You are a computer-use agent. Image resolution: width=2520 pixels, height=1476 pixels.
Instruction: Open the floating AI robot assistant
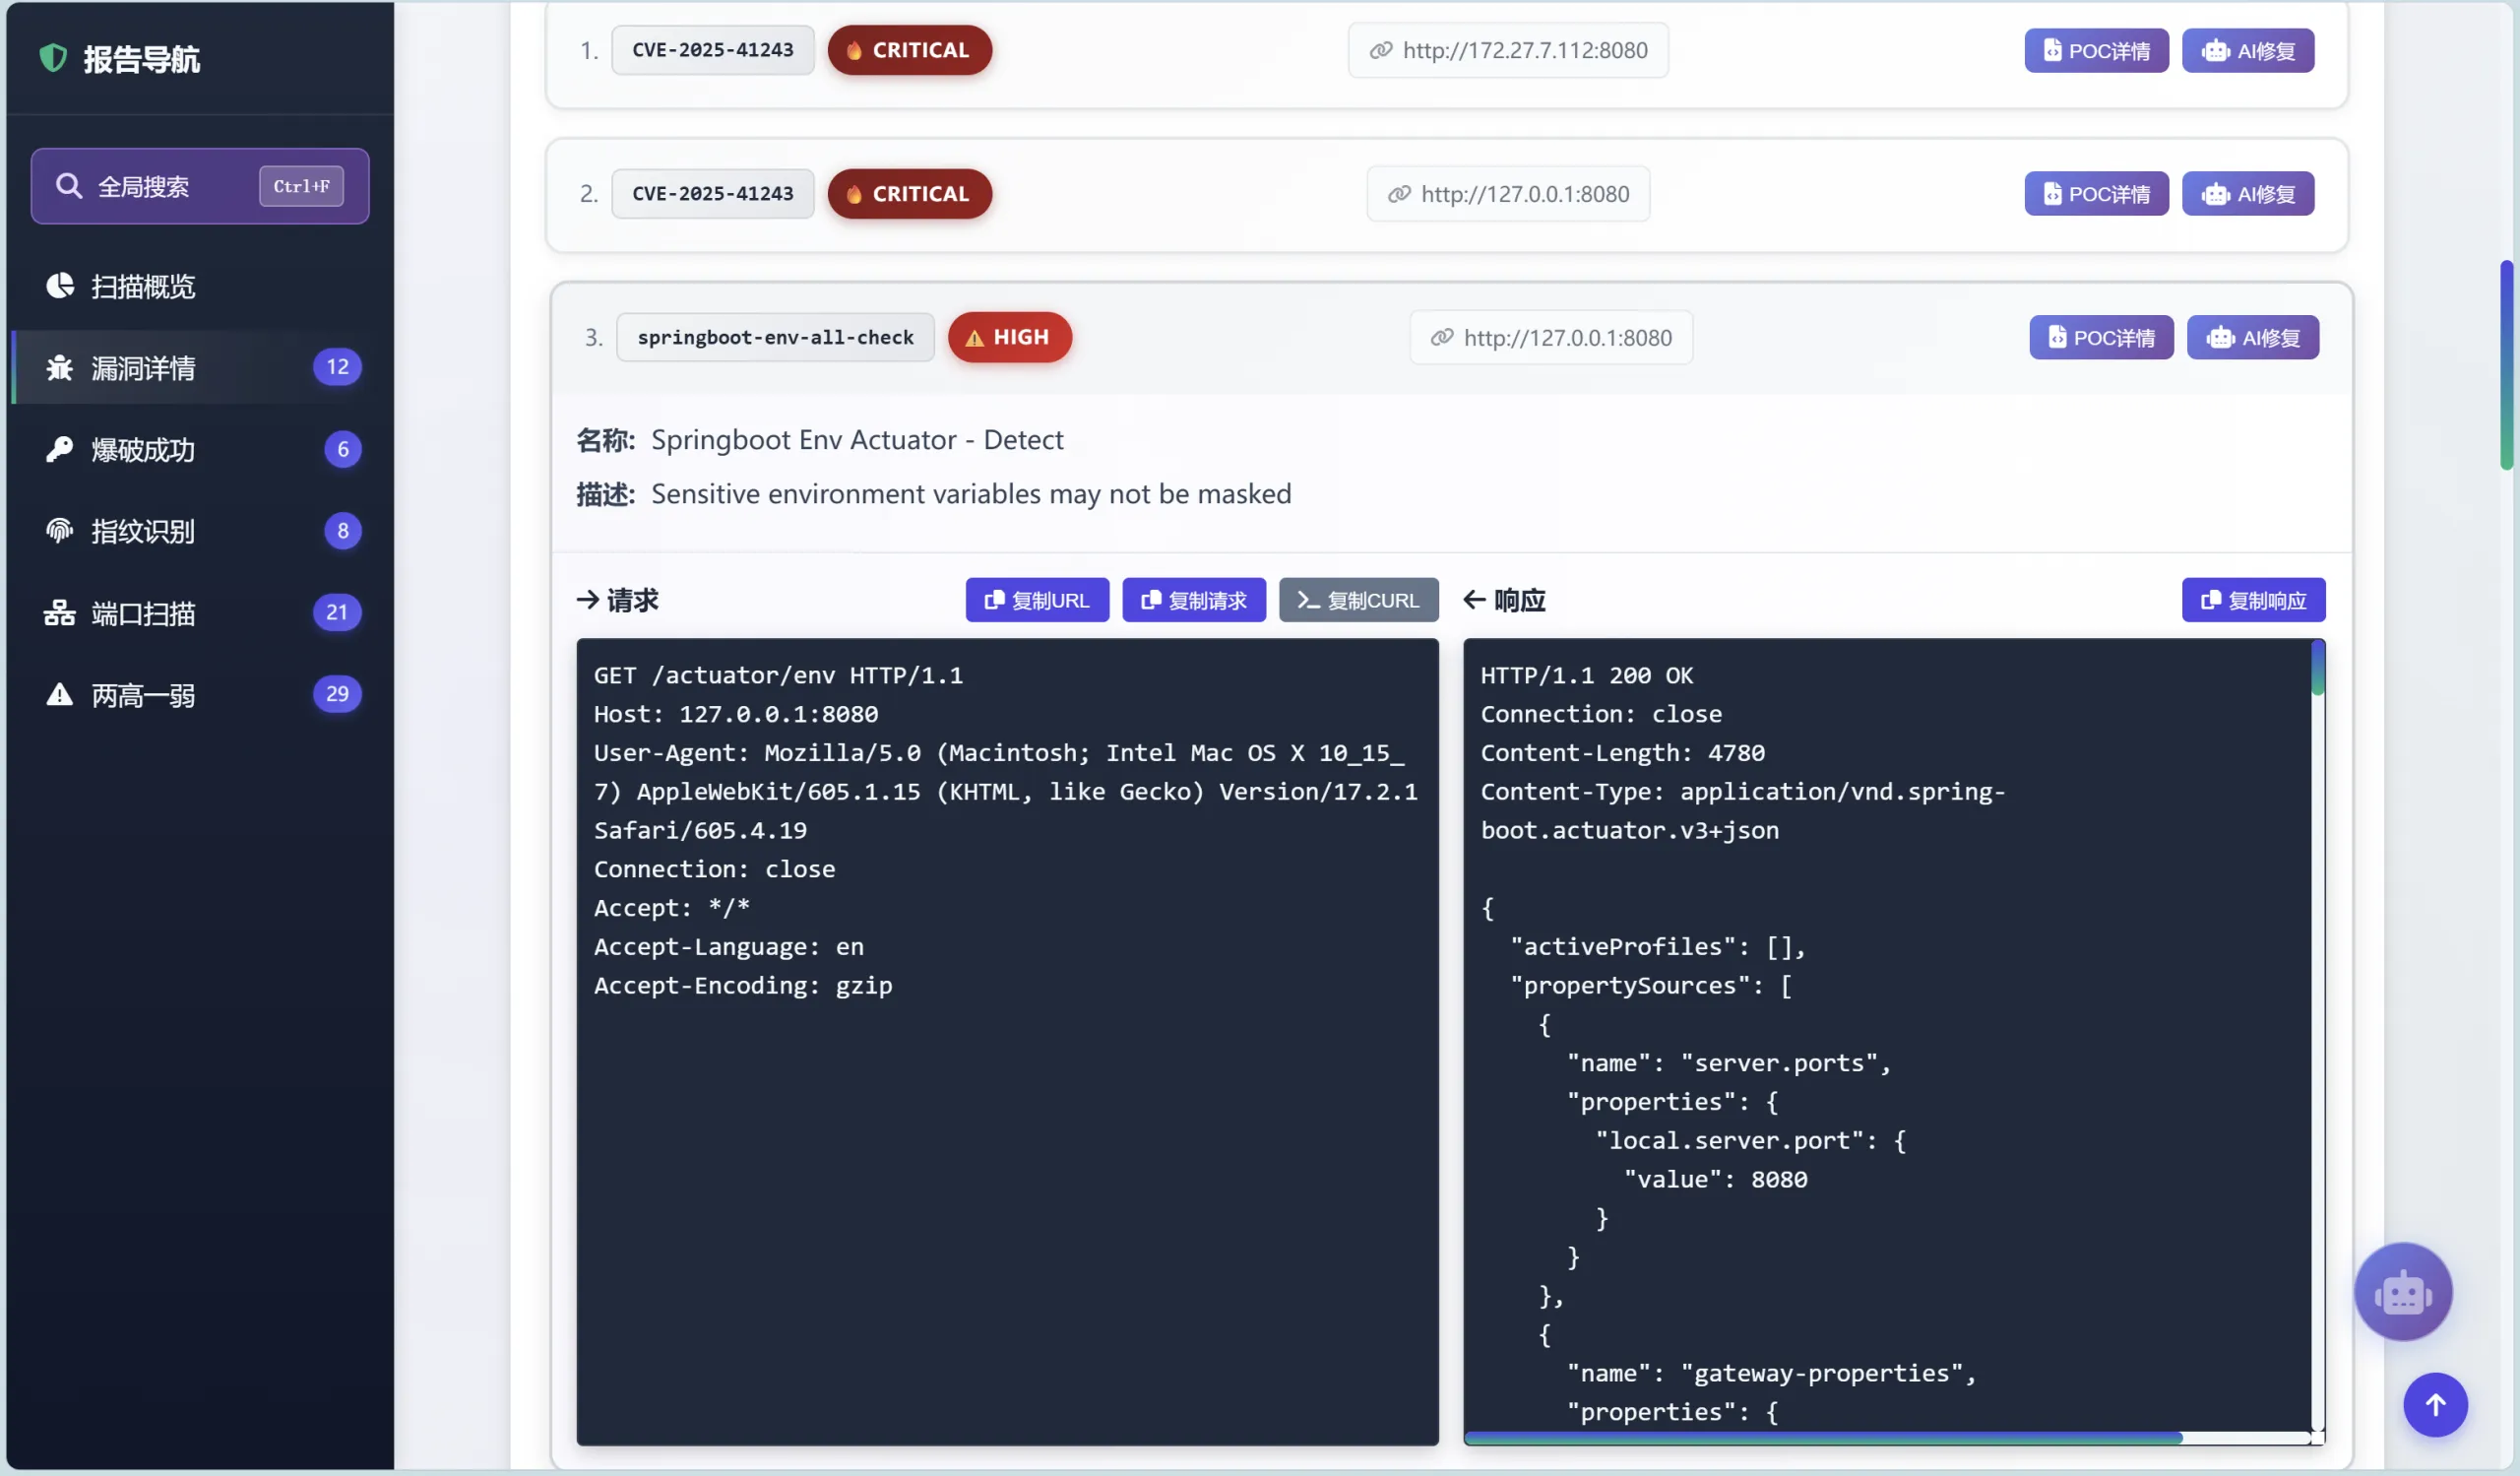2403,1291
